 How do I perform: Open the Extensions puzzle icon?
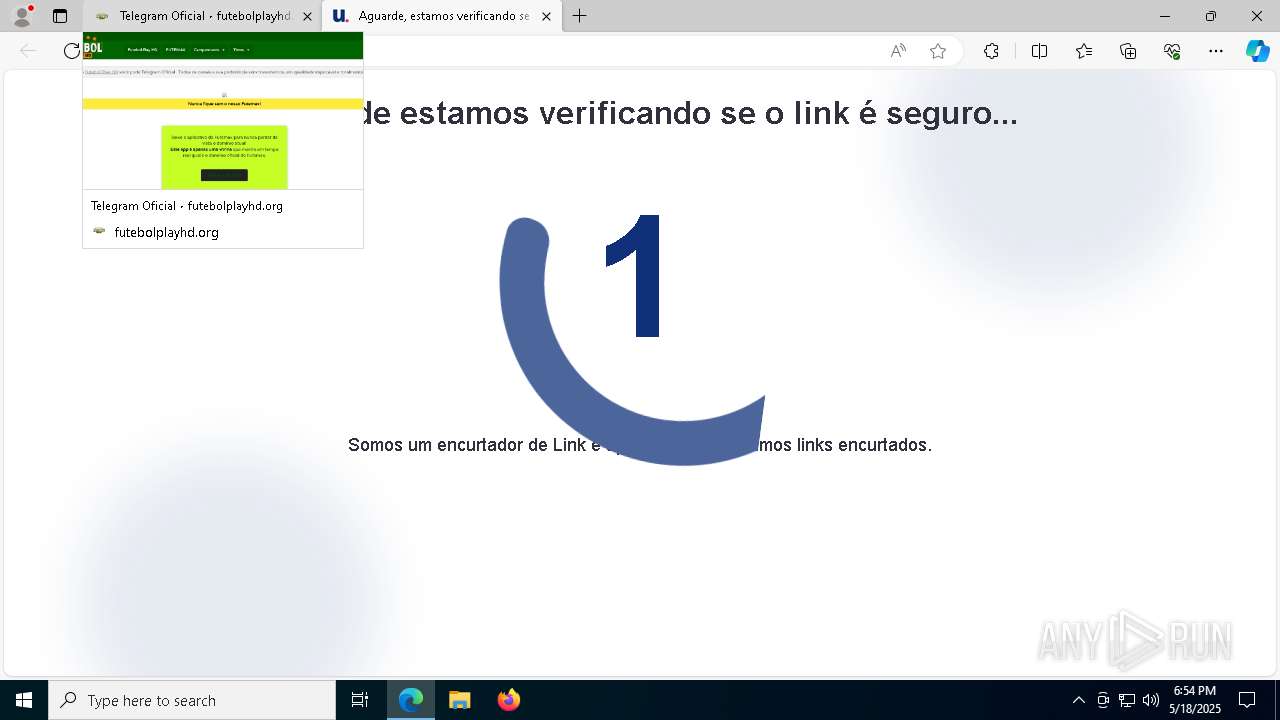click(x=991, y=51)
